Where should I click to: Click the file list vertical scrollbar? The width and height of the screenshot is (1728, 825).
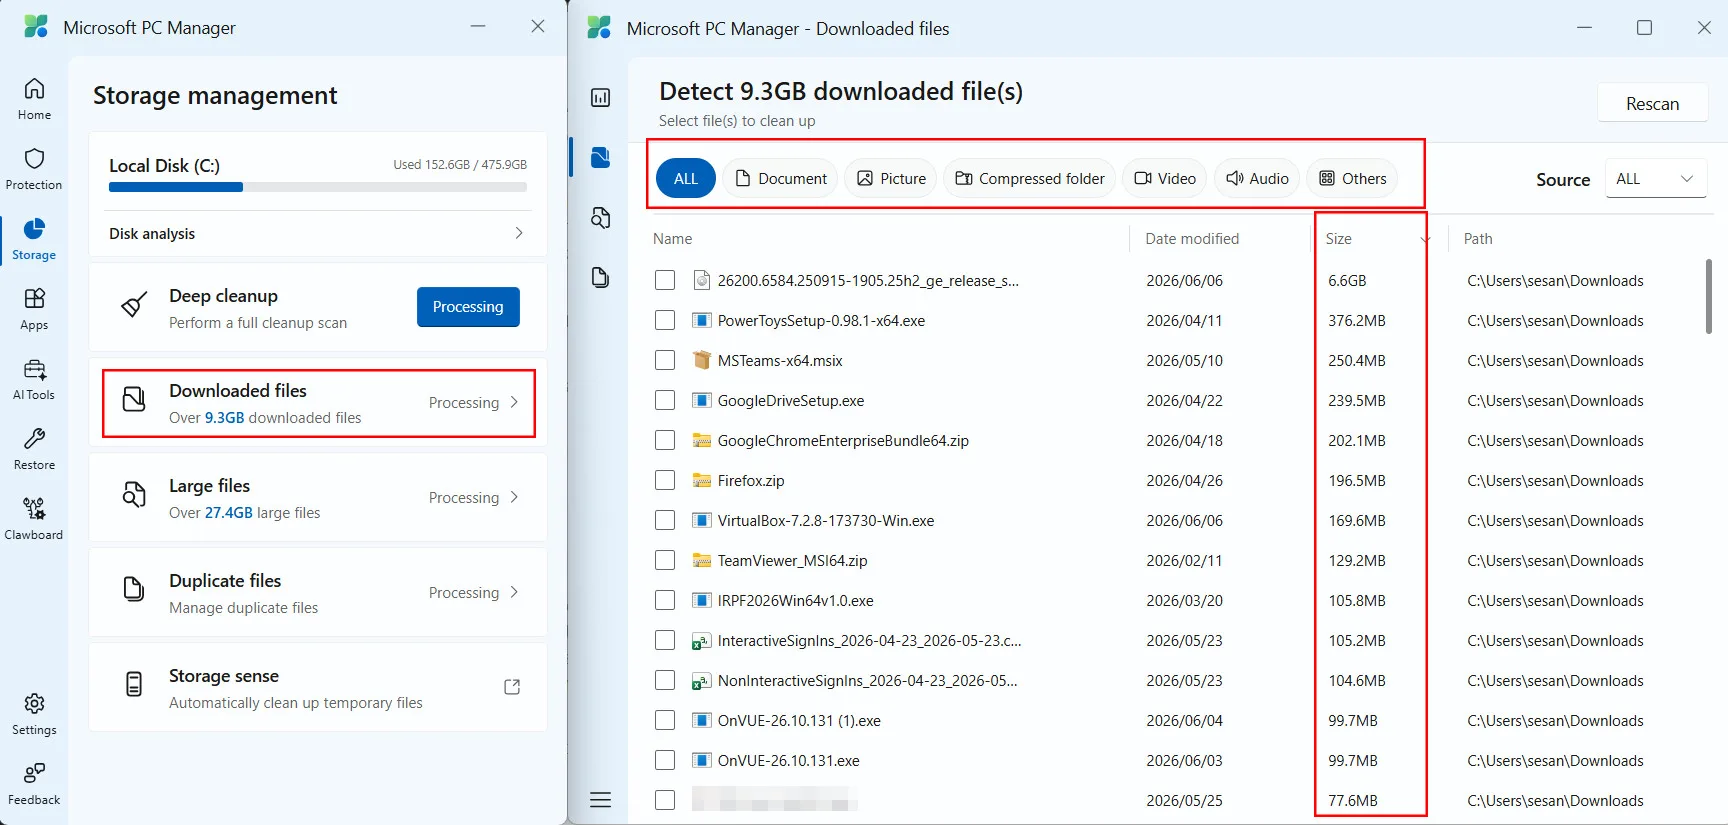(x=1709, y=297)
